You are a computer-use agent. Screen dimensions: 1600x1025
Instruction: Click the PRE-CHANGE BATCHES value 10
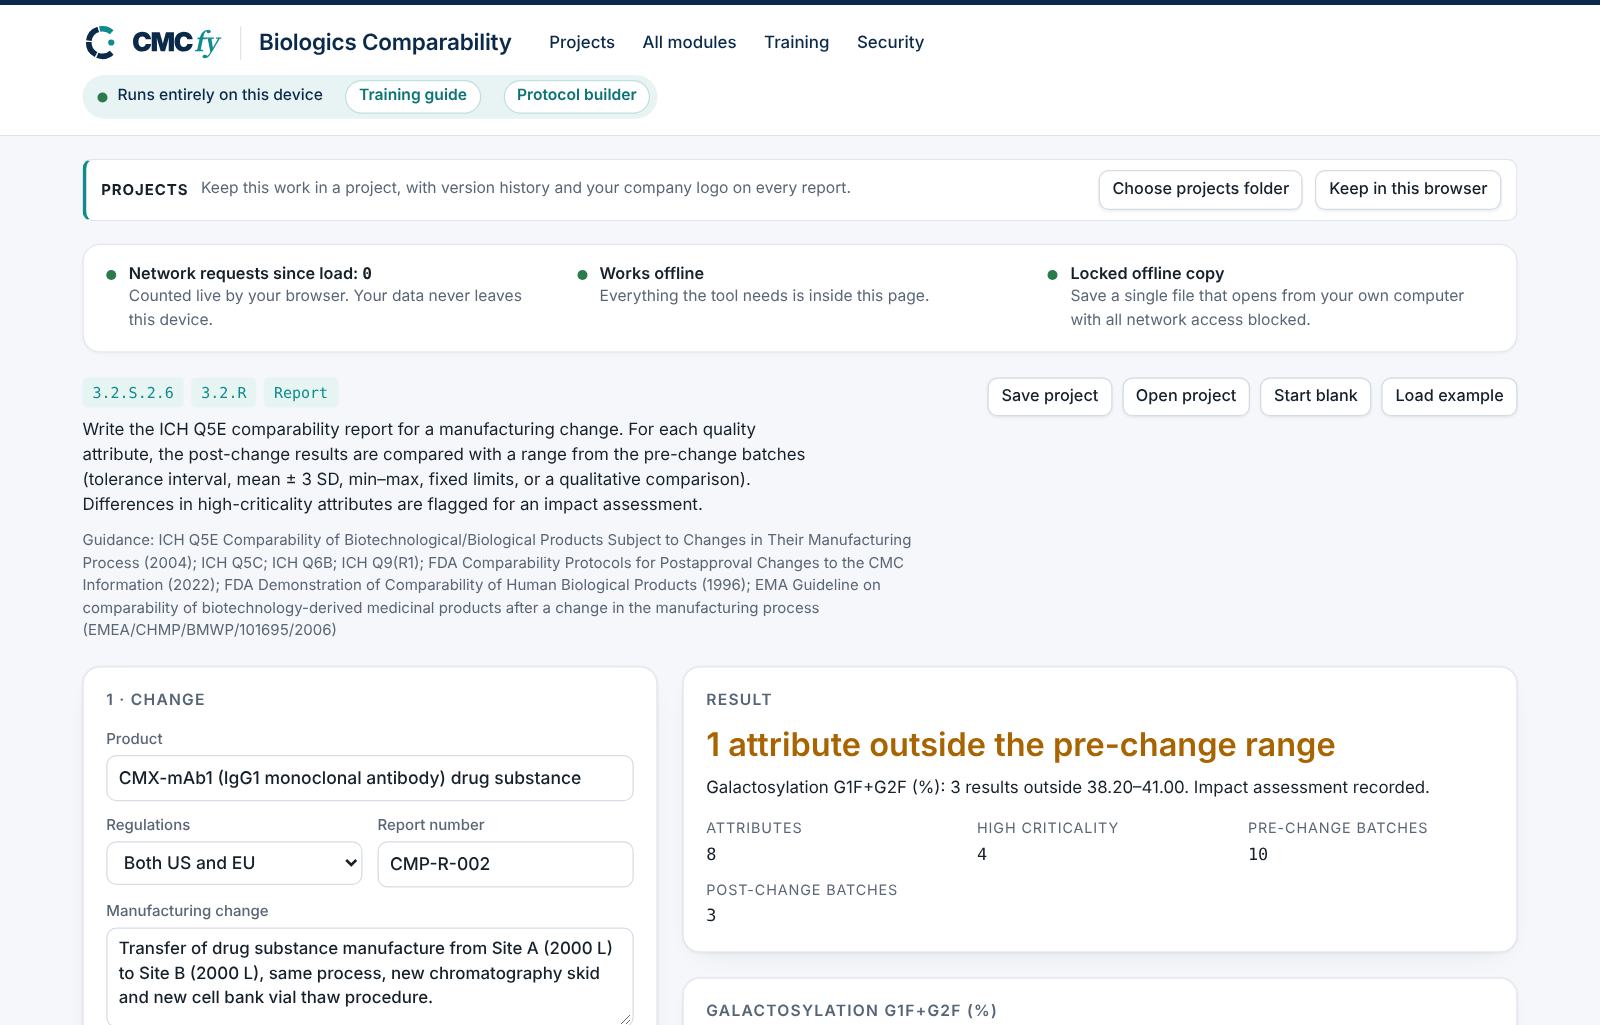tap(1258, 854)
